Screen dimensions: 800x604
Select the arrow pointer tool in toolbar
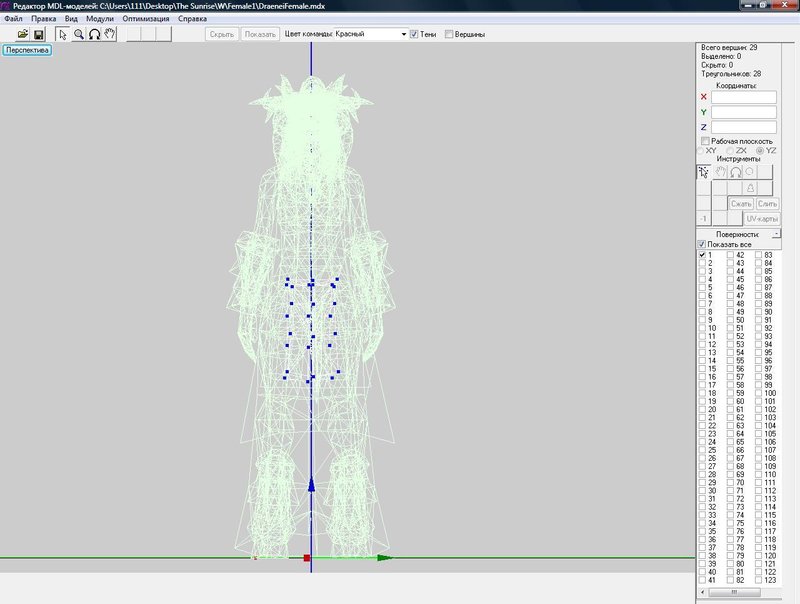(62, 34)
